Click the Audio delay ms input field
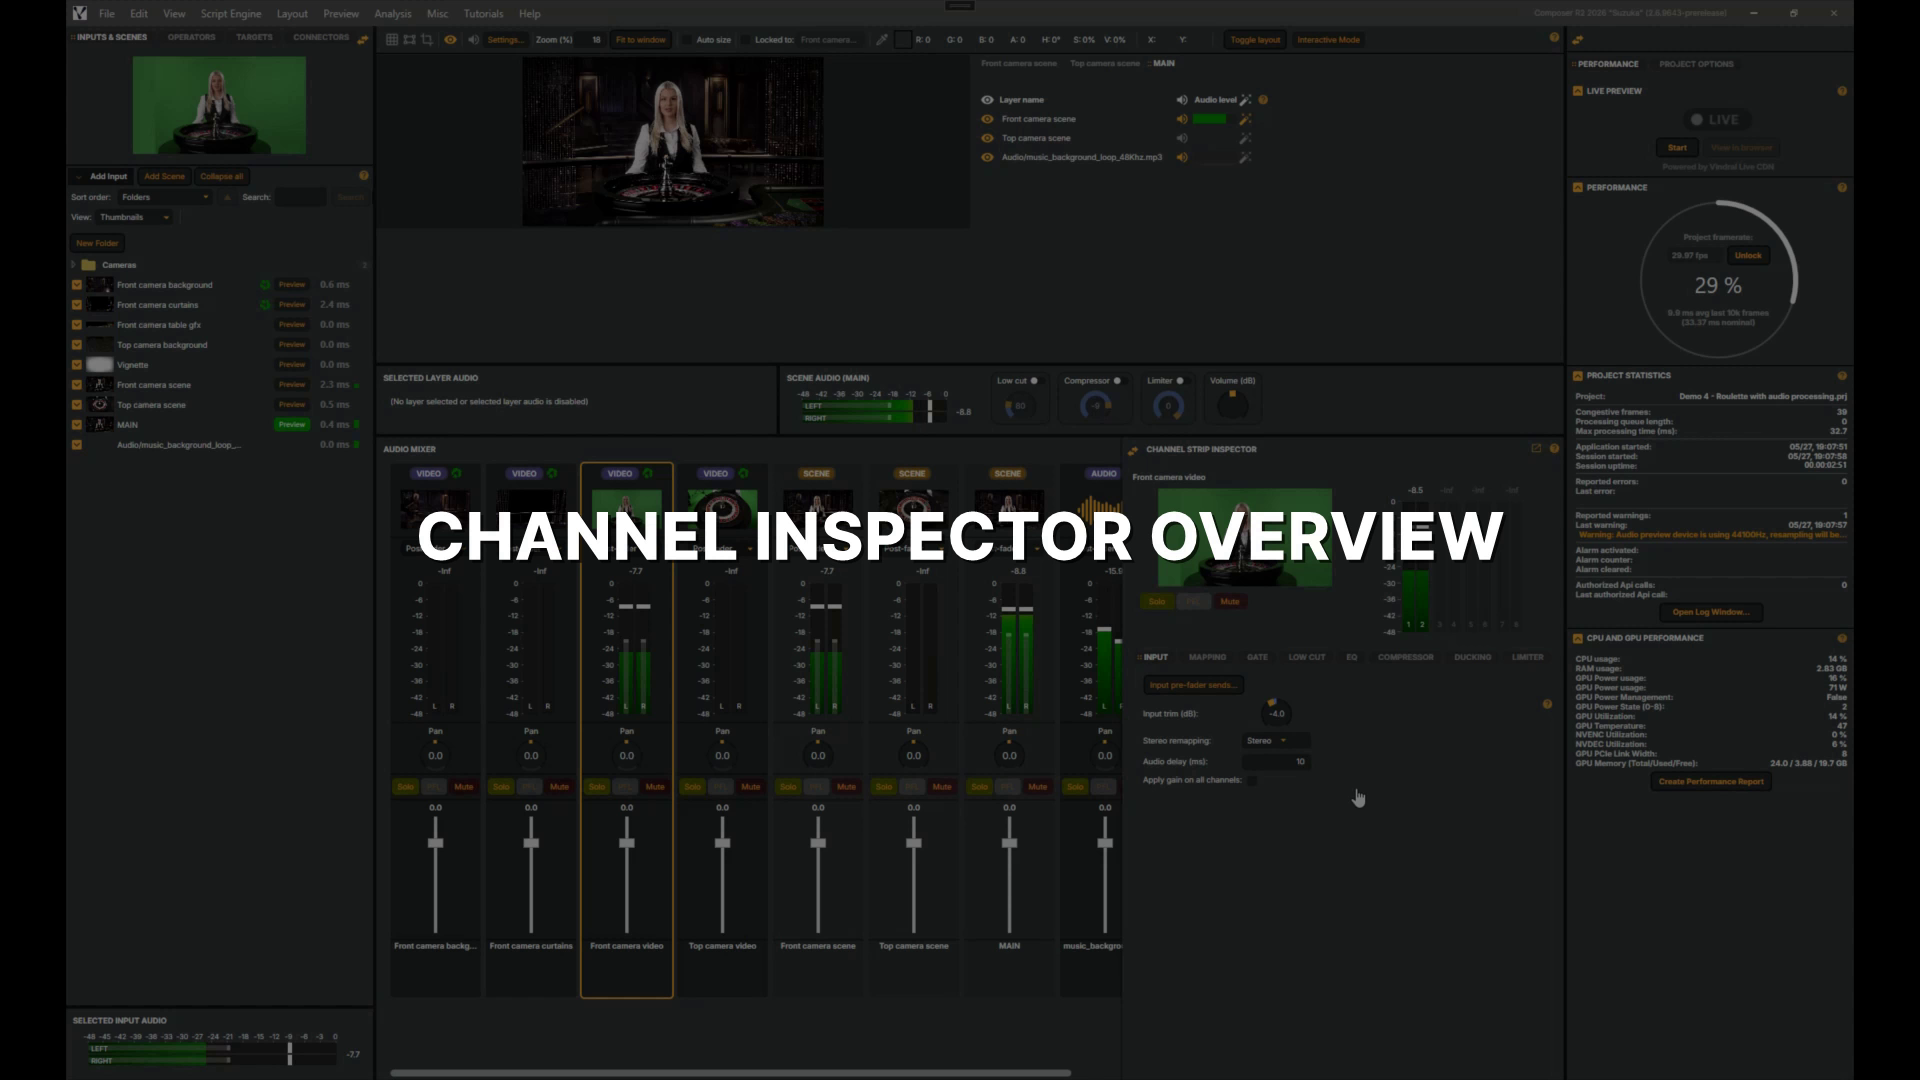 [1276, 762]
